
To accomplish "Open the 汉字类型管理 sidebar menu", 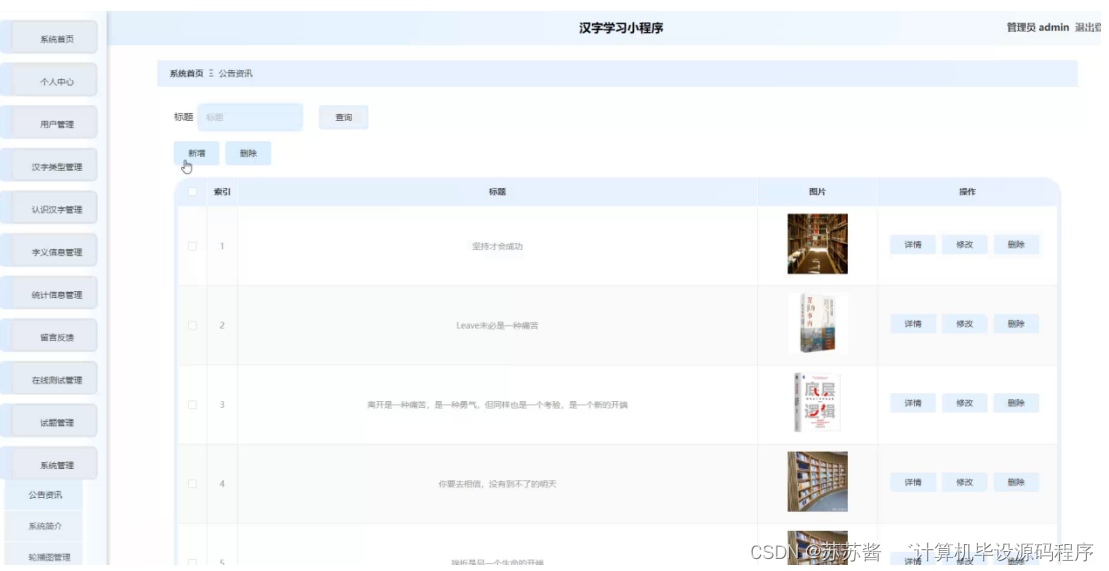I will 50,166.
